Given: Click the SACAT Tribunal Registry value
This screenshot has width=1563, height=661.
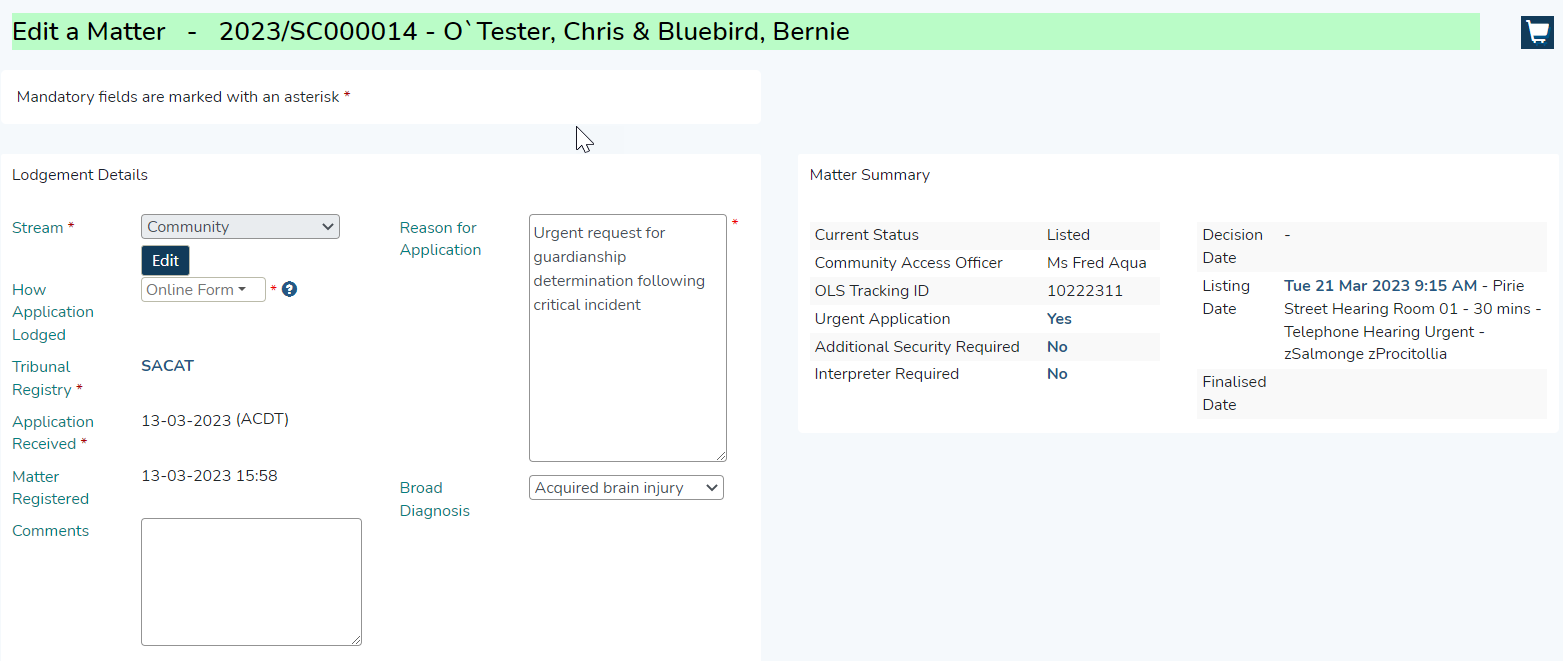Looking at the screenshot, I should pos(167,366).
